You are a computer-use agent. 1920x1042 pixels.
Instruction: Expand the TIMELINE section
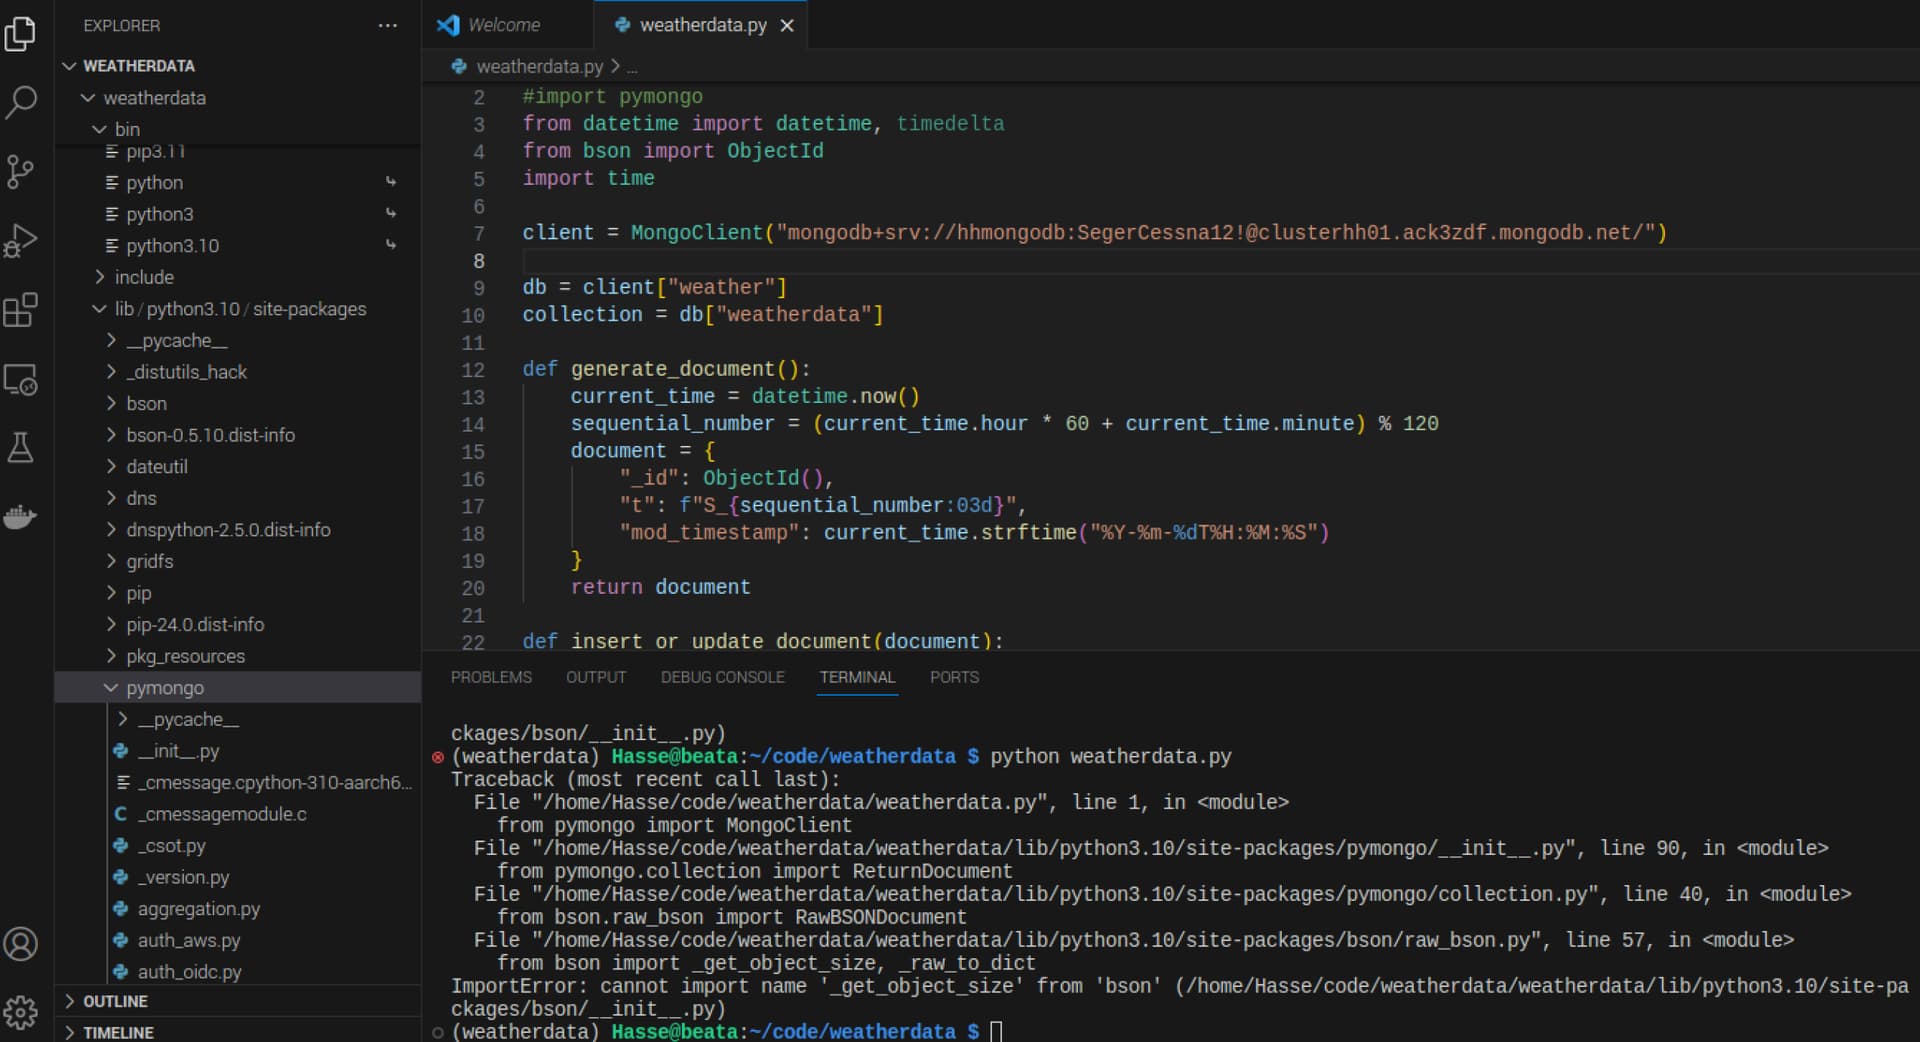tap(117, 1032)
